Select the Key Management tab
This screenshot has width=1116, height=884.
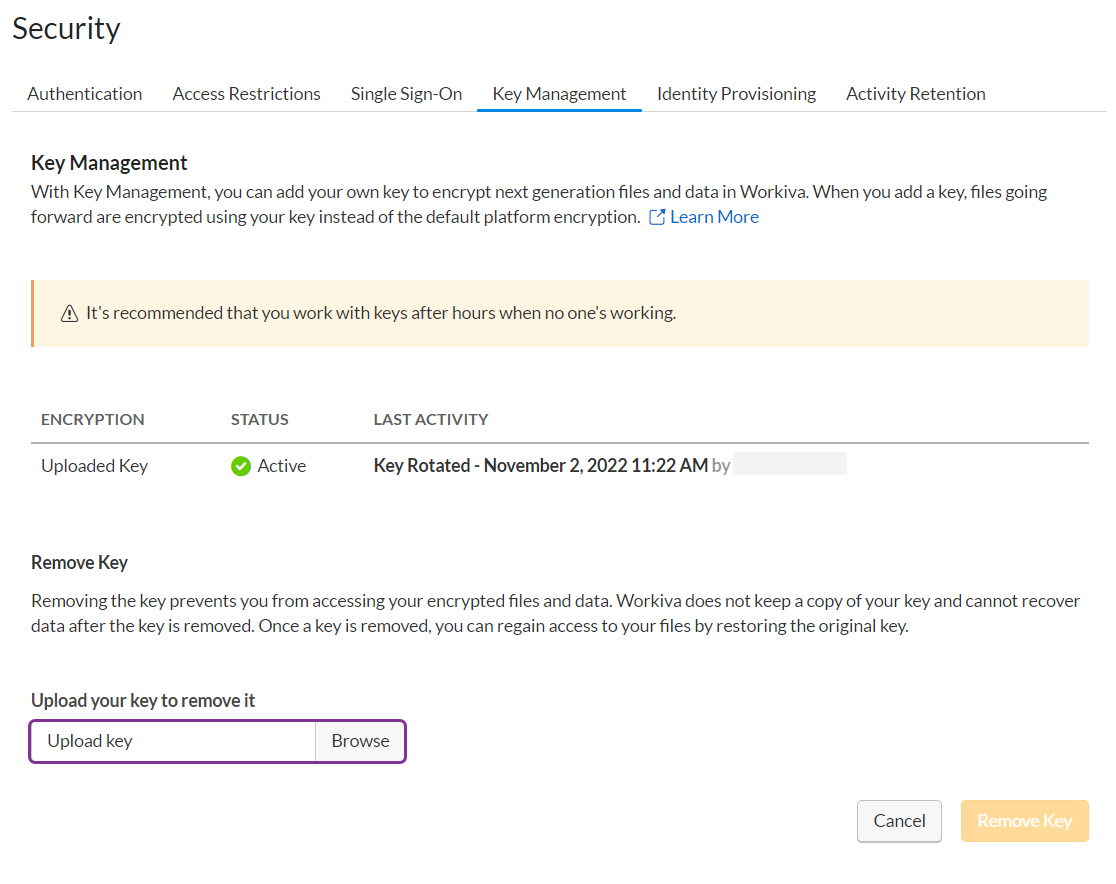[x=559, y=94]
